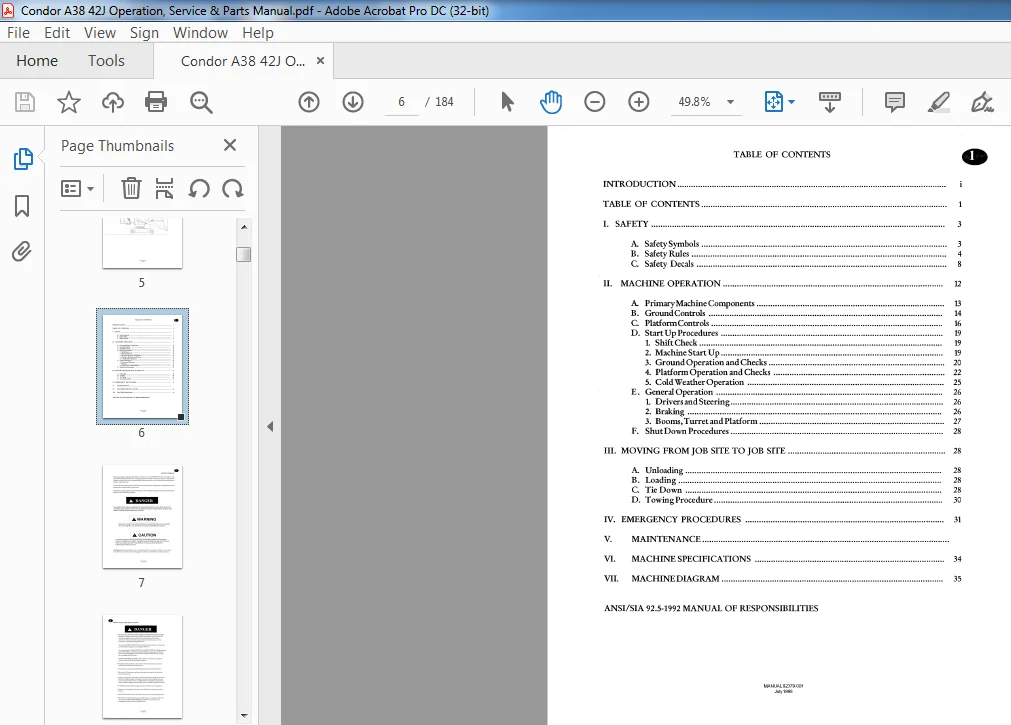The height and width of the screenshot is (725, 1011).
Task: Open the Edit menu
Action: (57, 33)
